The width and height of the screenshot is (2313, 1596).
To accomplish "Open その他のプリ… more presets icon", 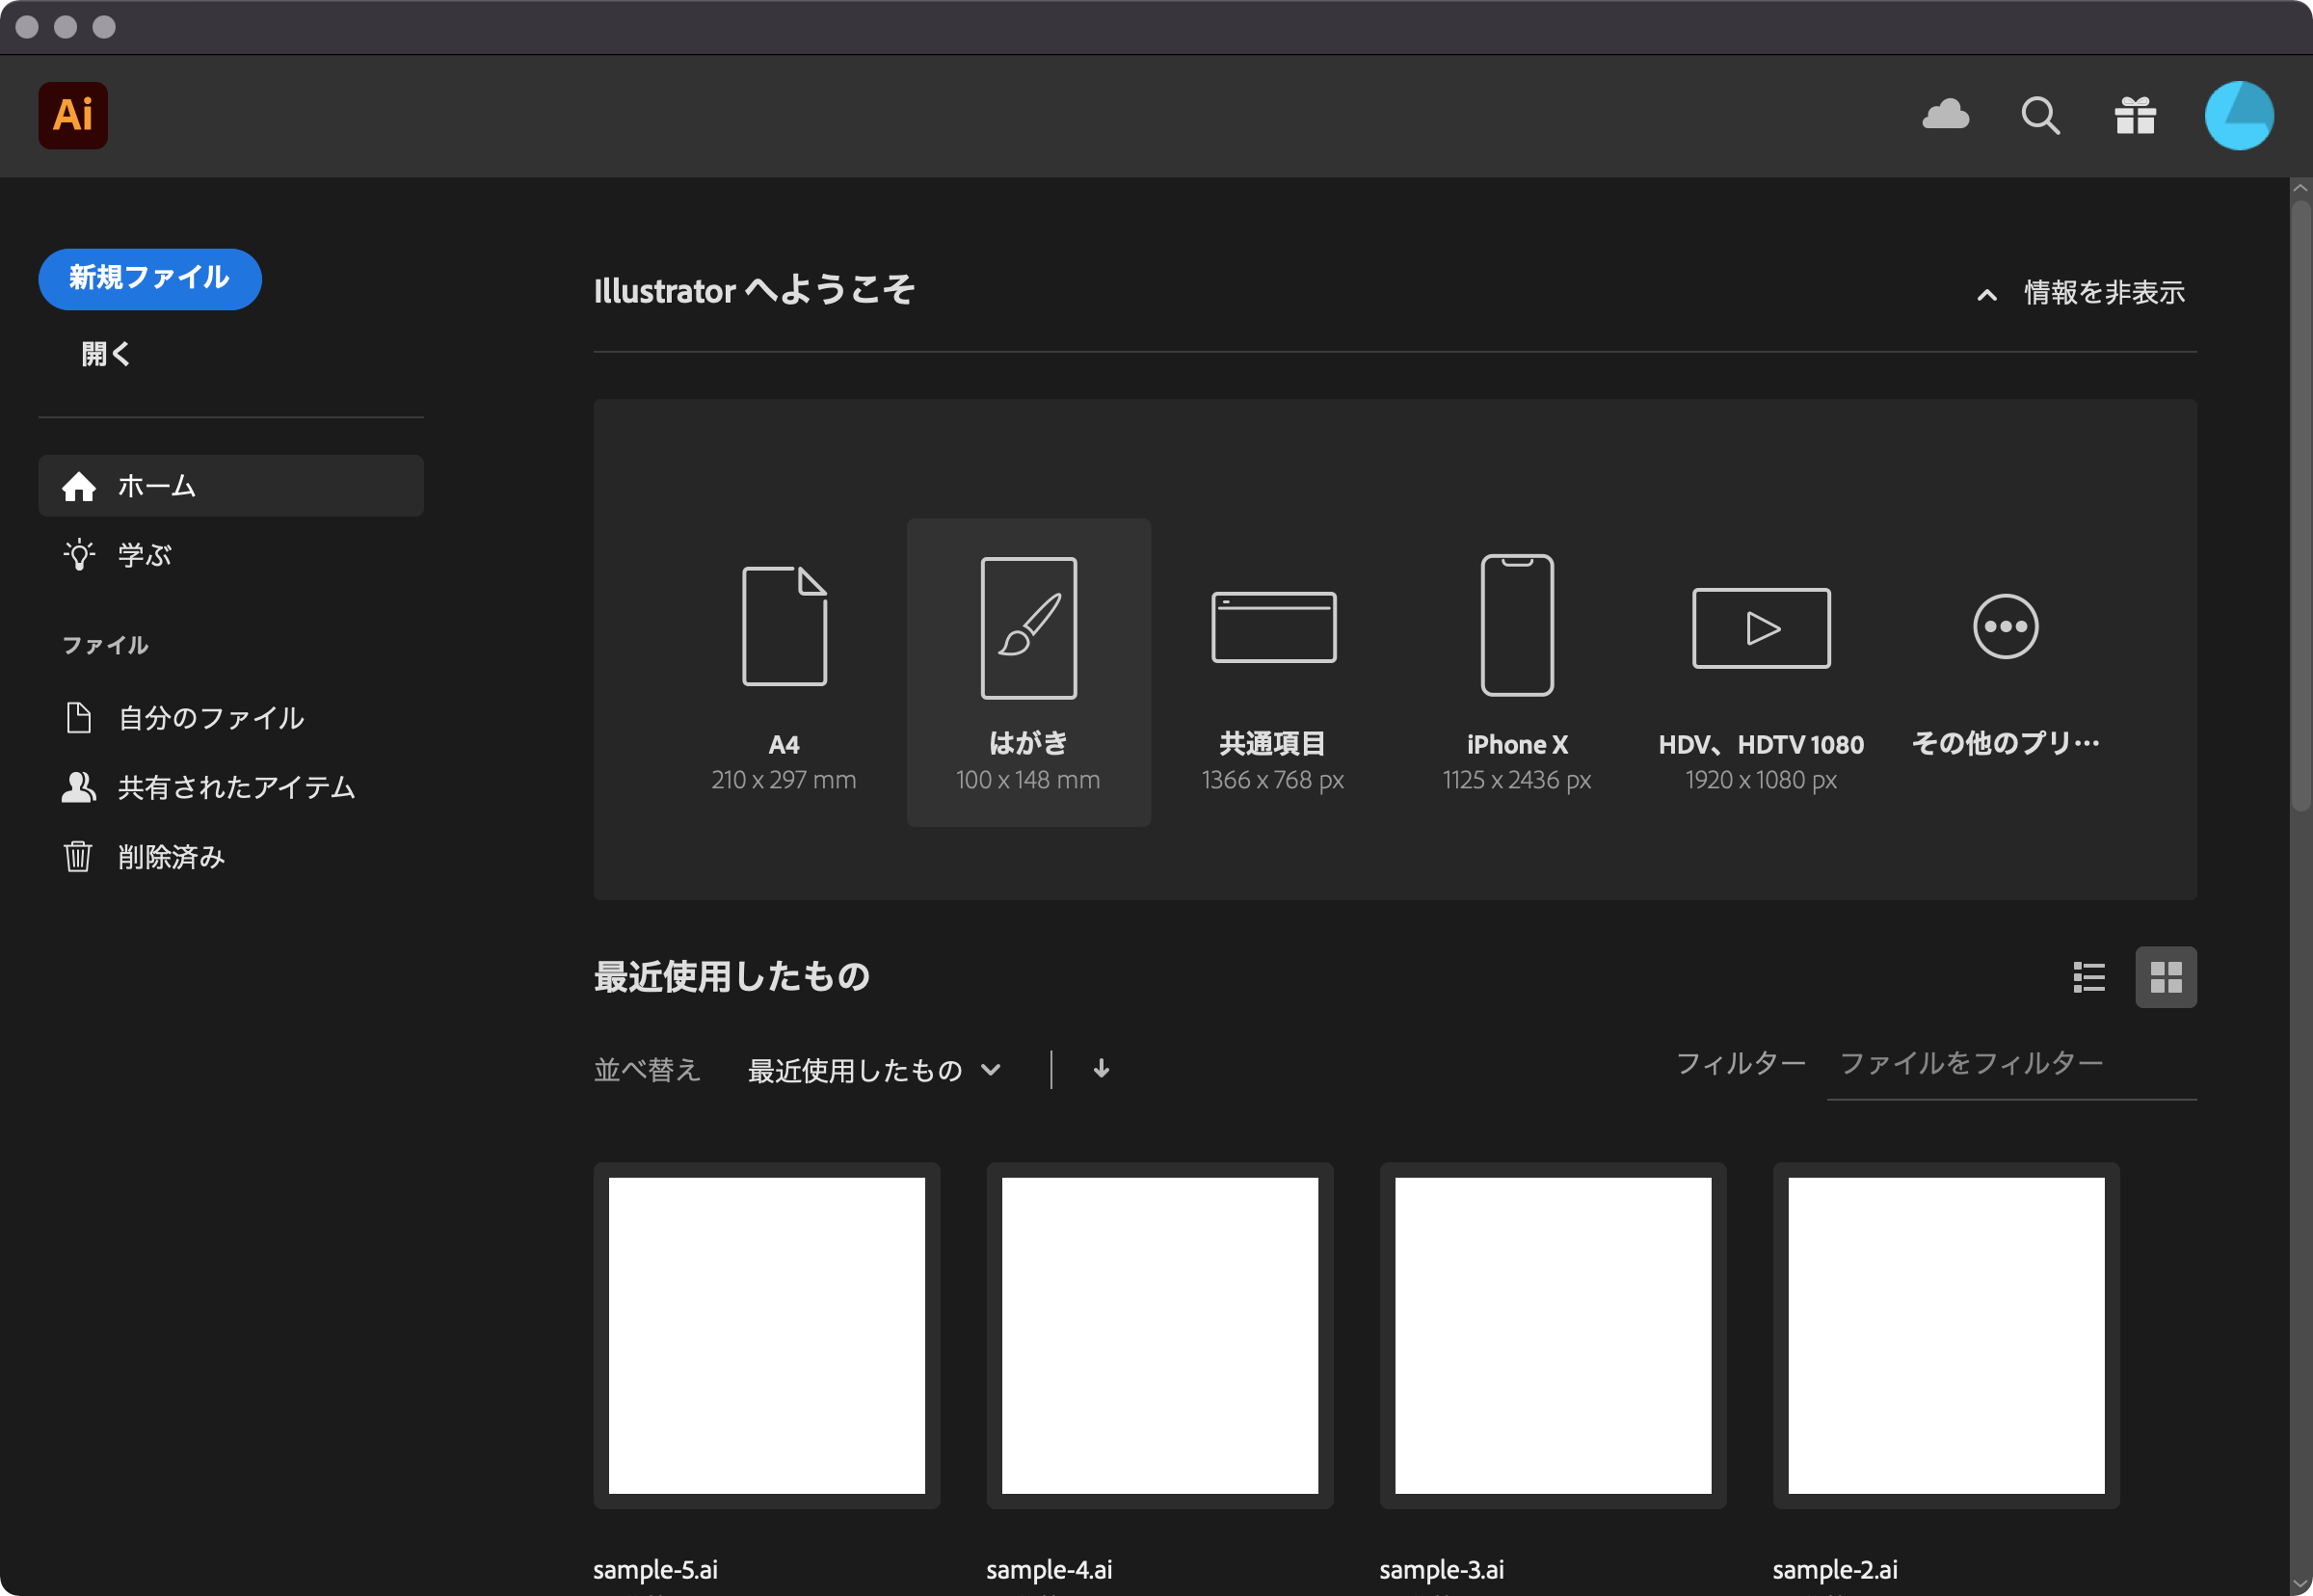I will point(2005,626).
